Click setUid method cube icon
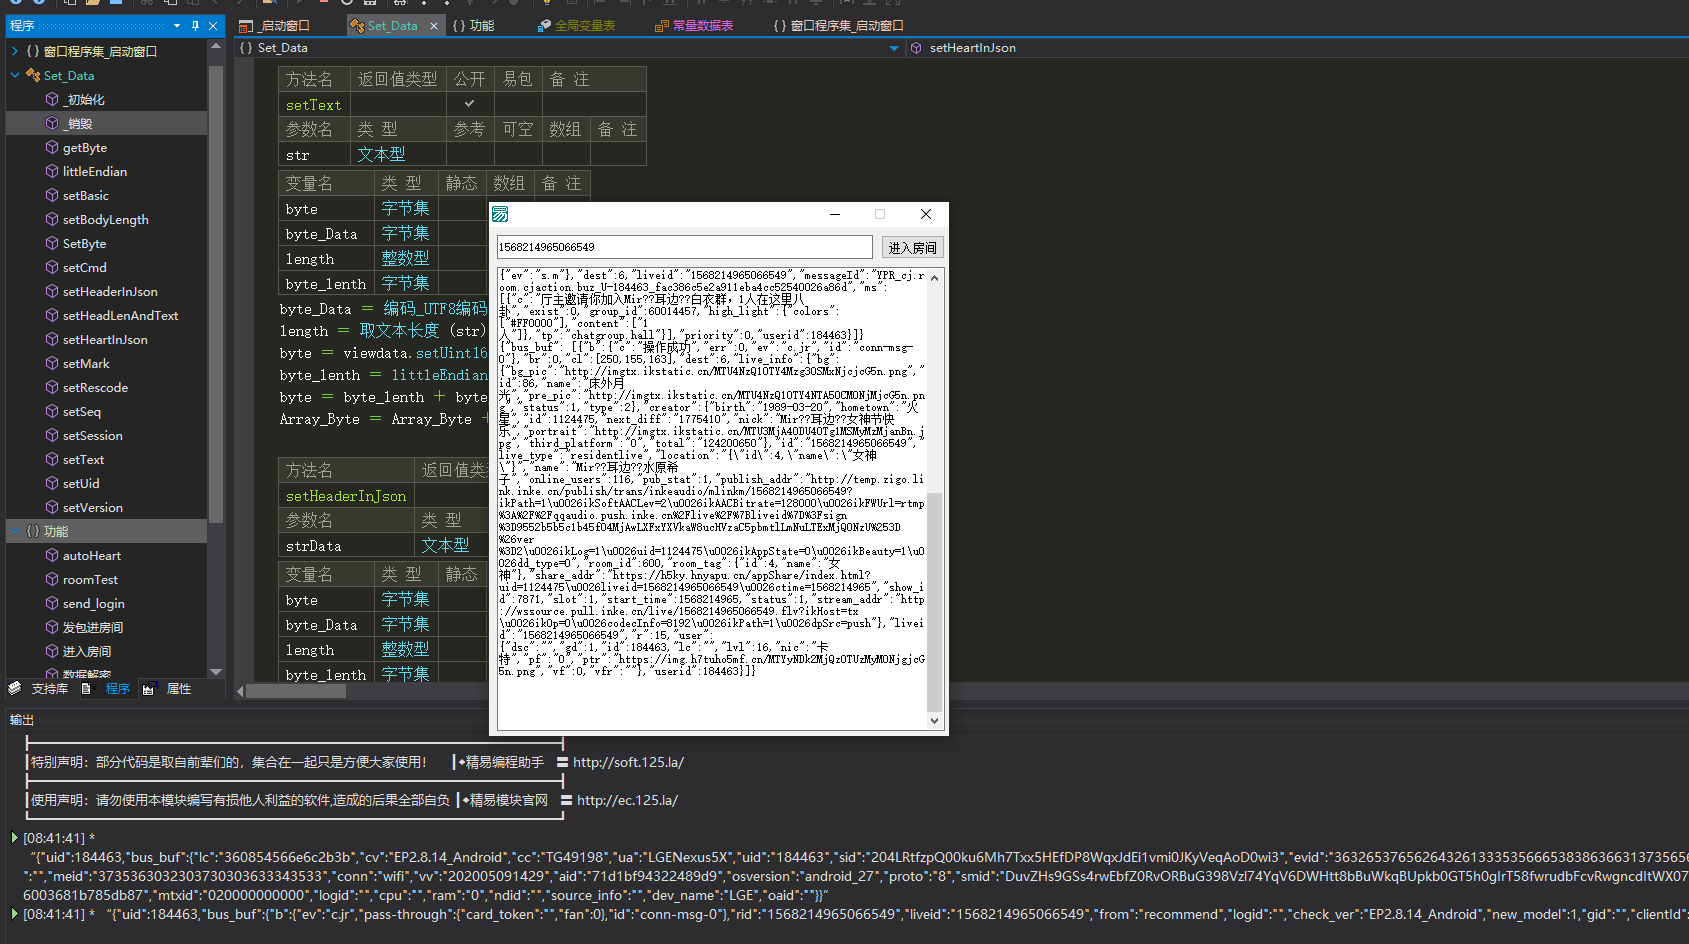Viewport: 1689px width, 944px height. click(52, 483)
